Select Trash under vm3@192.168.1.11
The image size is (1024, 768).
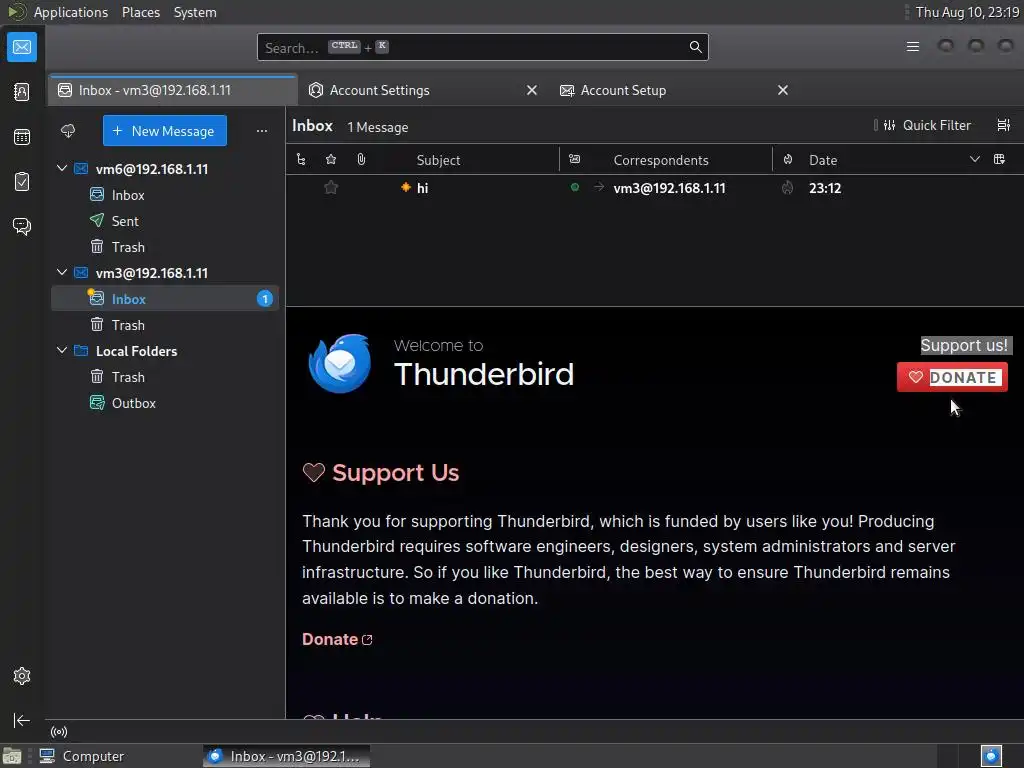(x=128, y=325)
